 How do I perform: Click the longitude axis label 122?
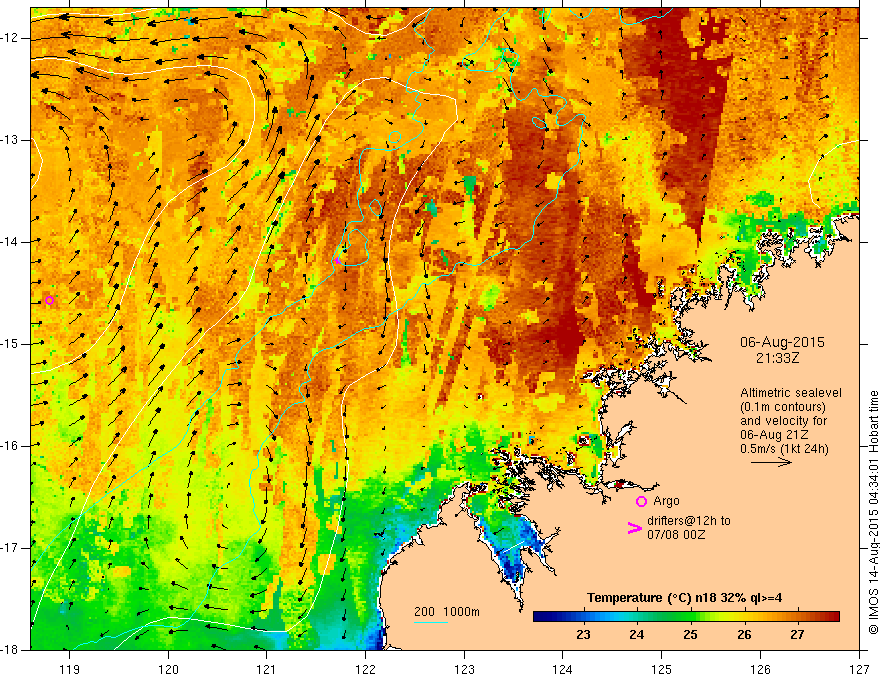[x=365, y=669]
